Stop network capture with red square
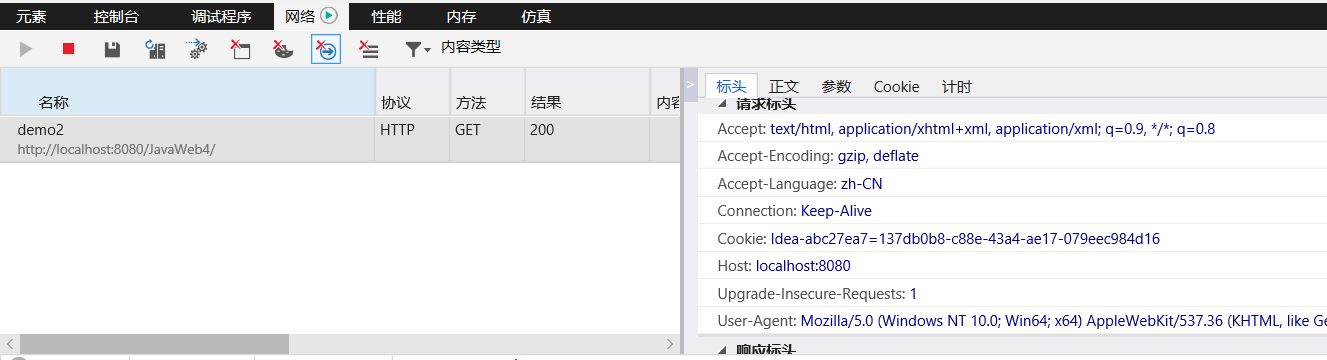Screen dimensions: 1327x360 (x=69, y=48)
